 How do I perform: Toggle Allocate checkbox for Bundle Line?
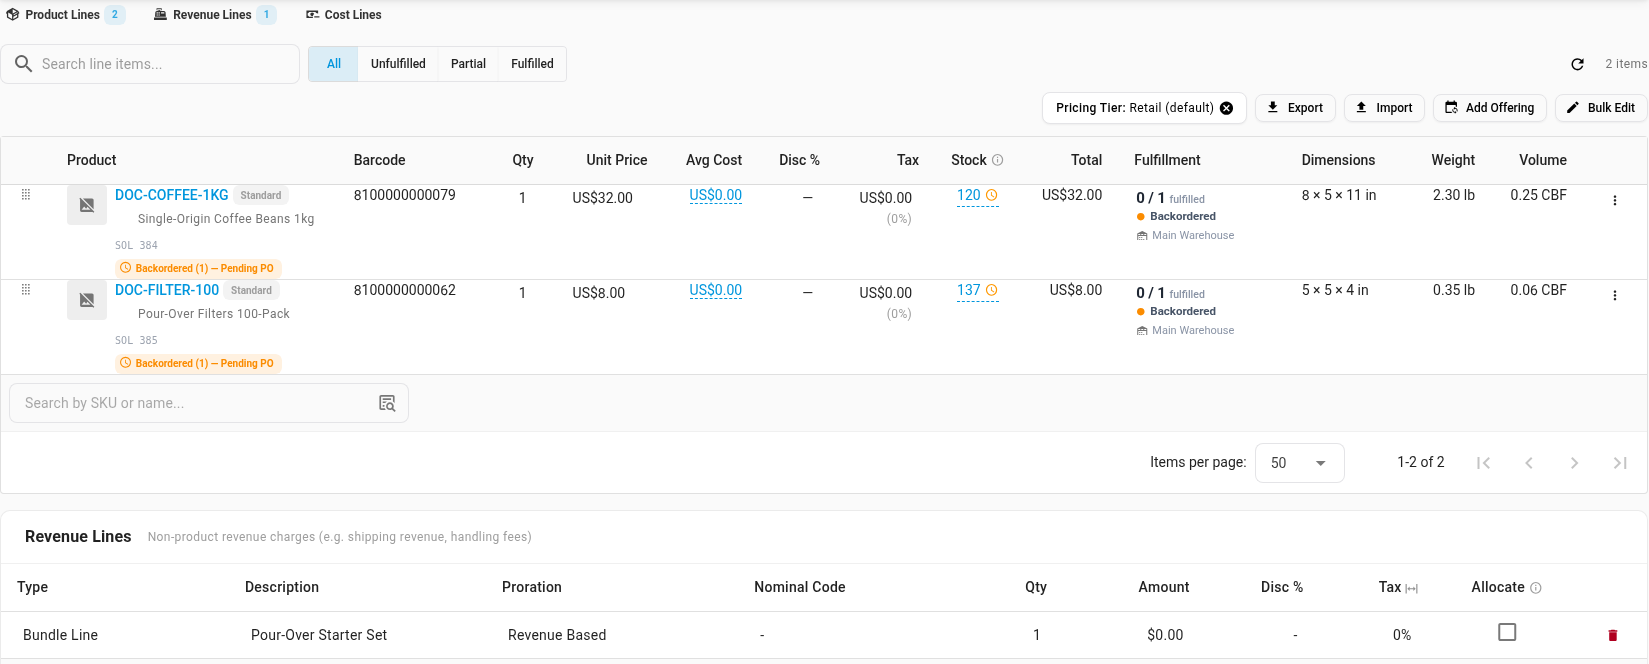1507,632
